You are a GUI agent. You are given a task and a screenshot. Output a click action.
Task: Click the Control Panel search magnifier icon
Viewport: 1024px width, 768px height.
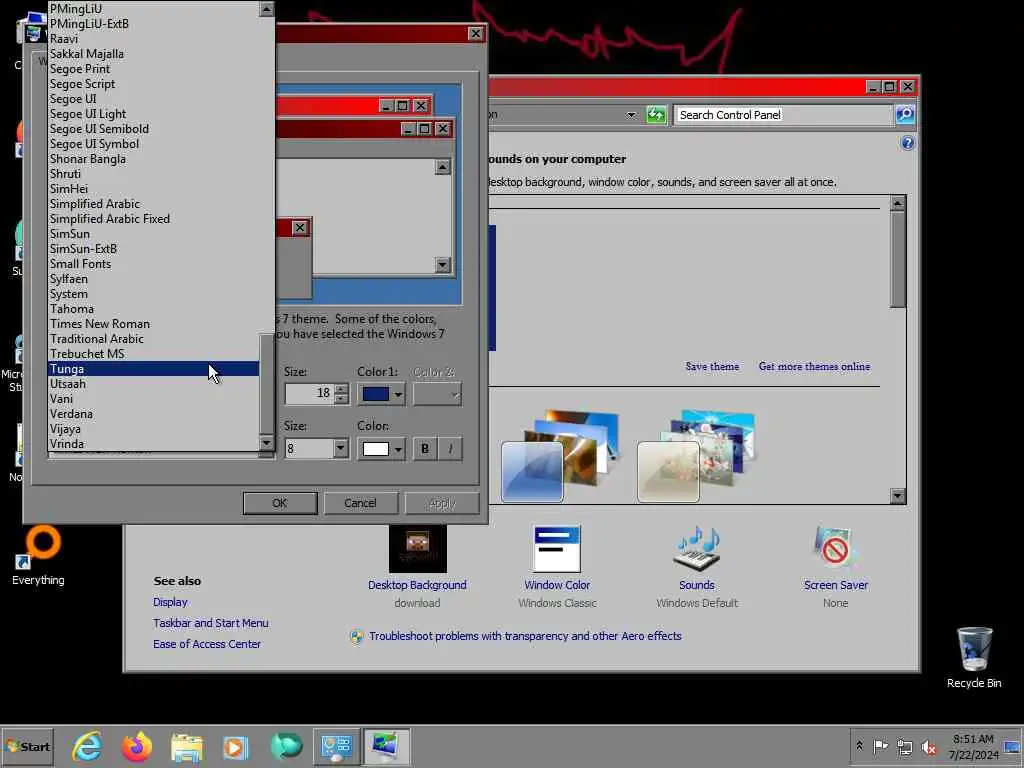coord(904,115)
